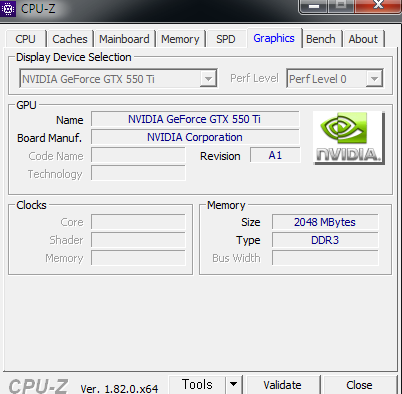The image size is (402, 394).
Task: Click the Validate button
Action: (282, 385)
